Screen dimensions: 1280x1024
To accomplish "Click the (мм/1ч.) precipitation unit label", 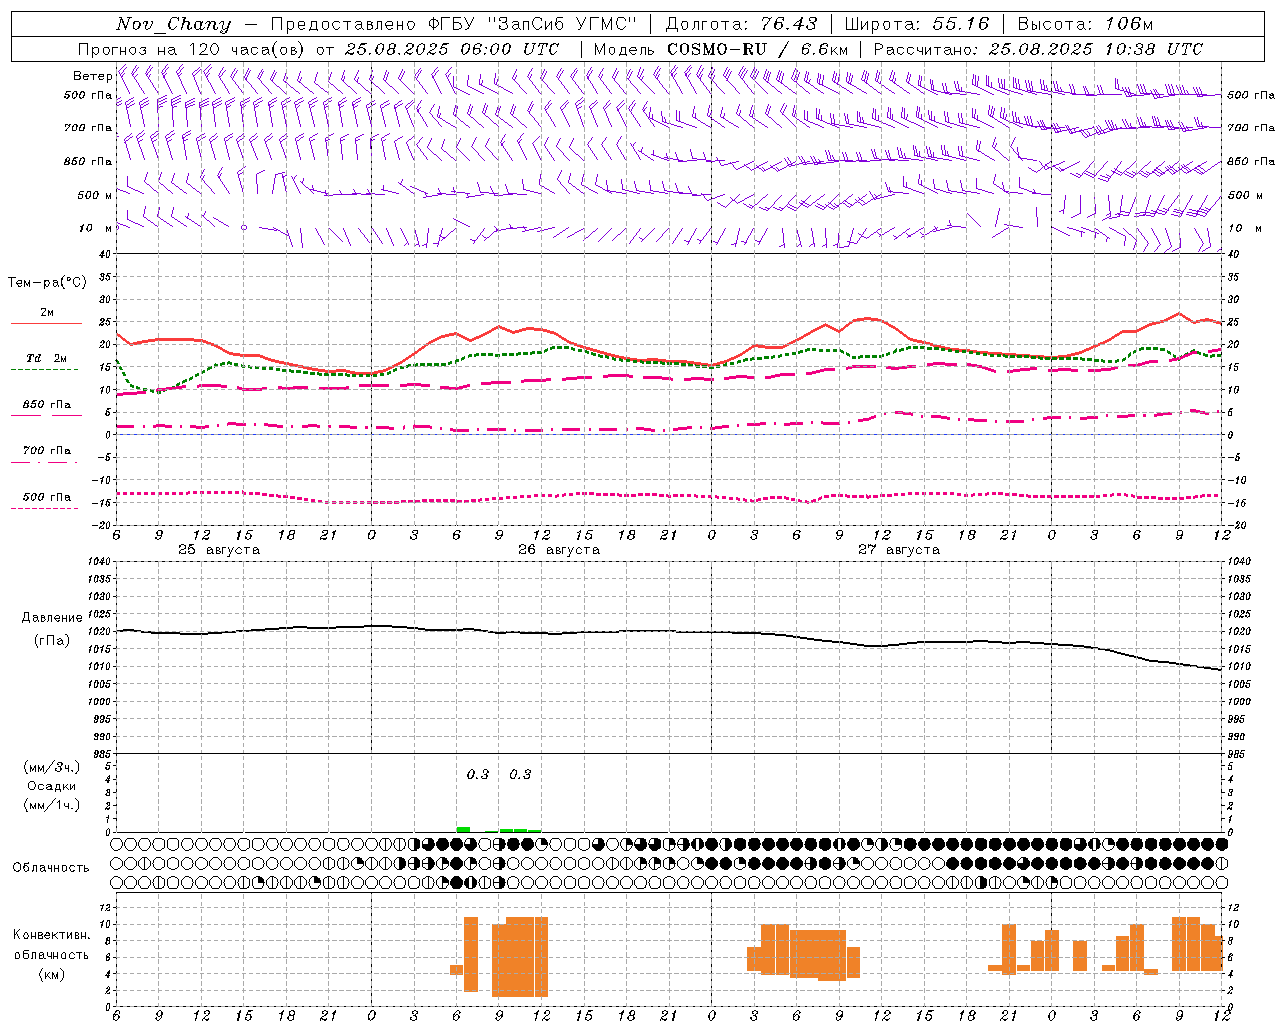I will (x=52, y=805).
